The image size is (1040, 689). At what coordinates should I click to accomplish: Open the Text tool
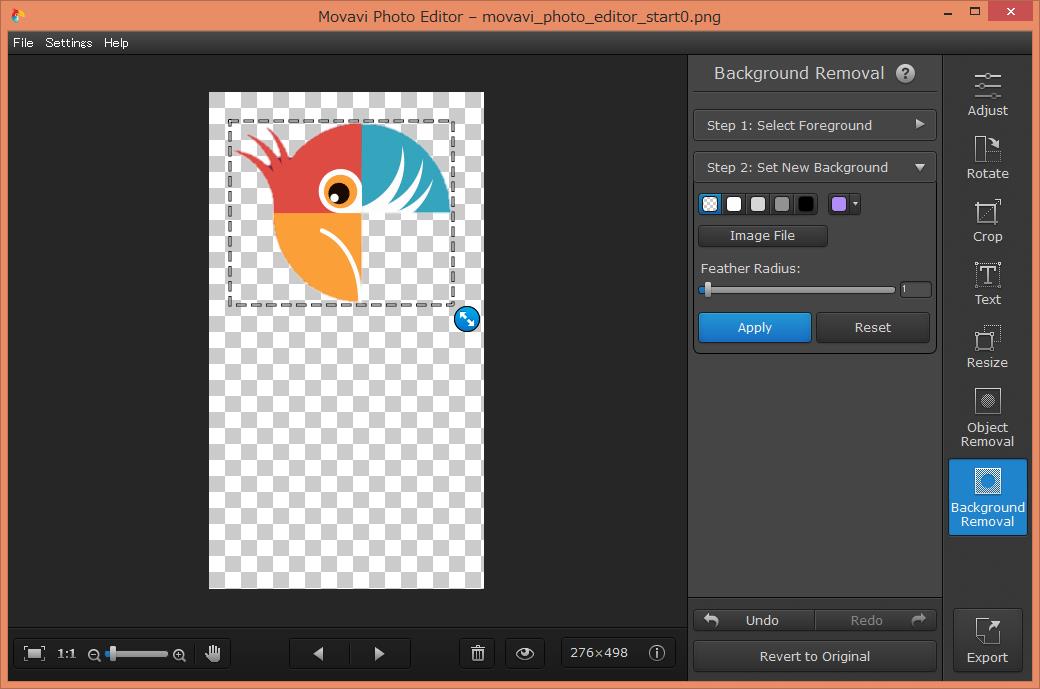pos(987,283)
